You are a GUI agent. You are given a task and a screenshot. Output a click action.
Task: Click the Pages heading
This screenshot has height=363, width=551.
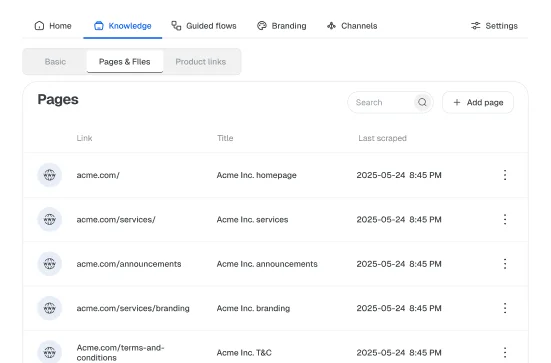[58, 100]
